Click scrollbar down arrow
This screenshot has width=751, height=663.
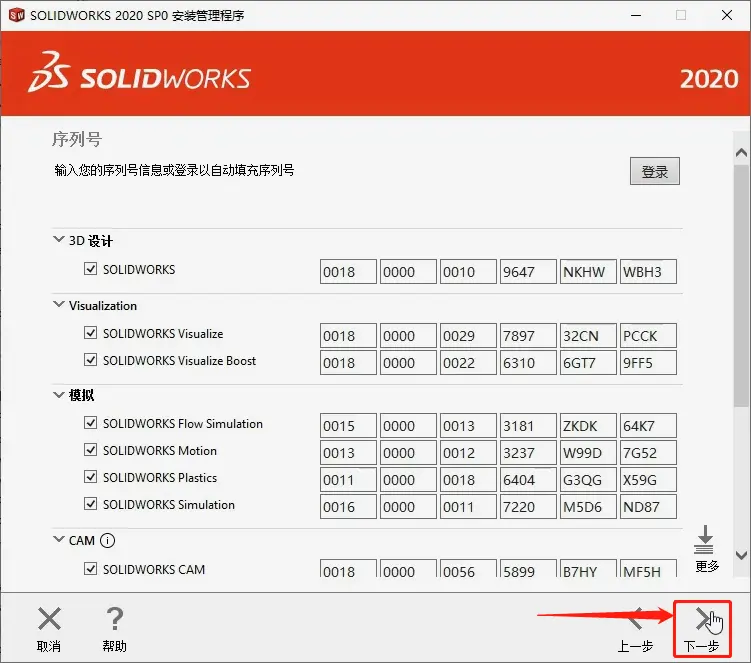[741, 556]
